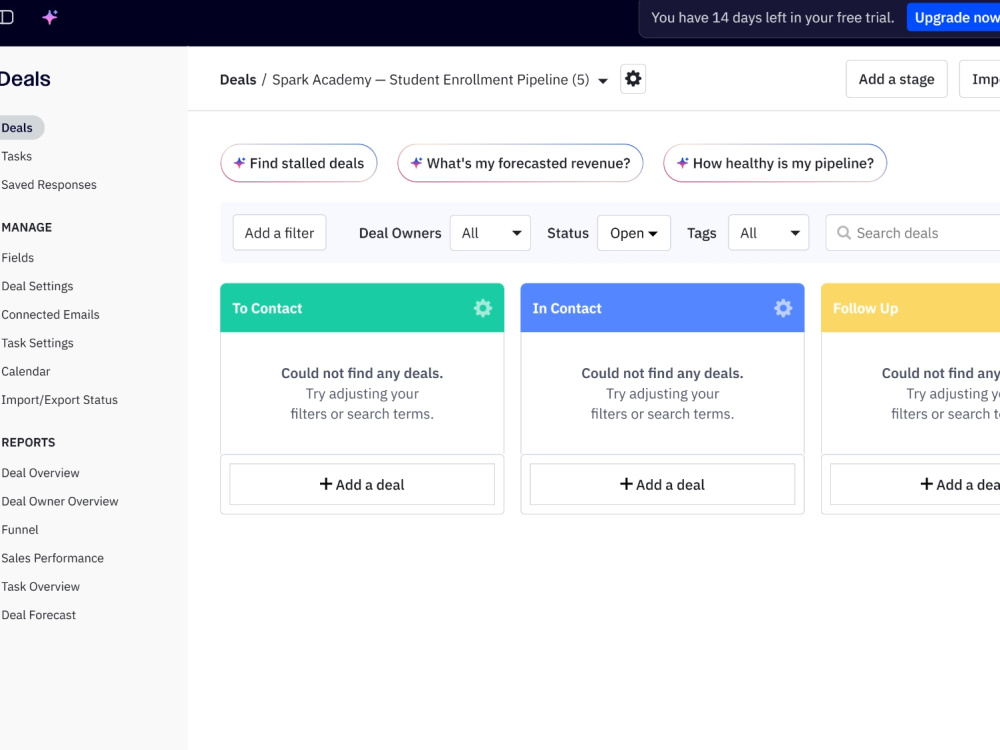Select Deals in the sidebar
1000x750 pixels.
coord(18,128)
